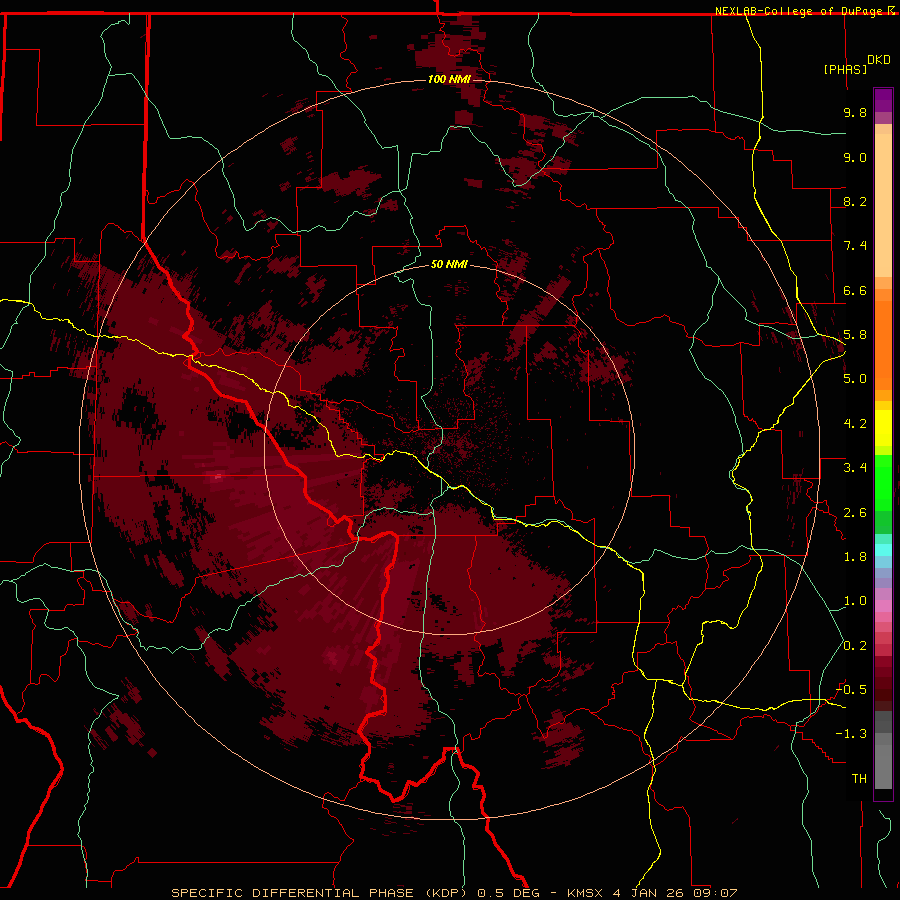
Task: Click the 09:07 timestamp text
Action: tap(715, 893)
